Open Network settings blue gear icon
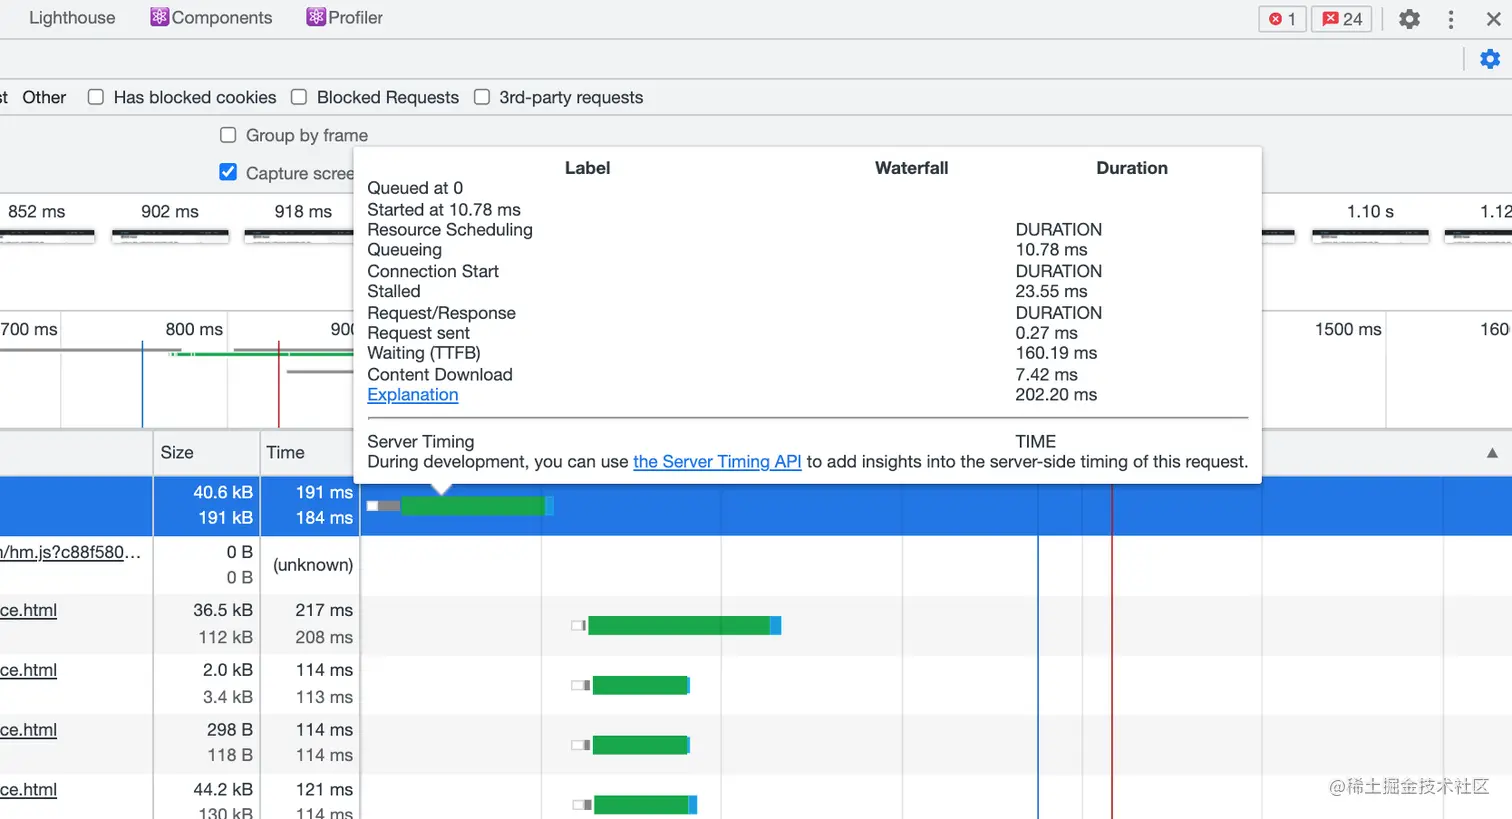Viewport: 1512px width, 819px height. pyautogui.click(x=1490, y=59)
